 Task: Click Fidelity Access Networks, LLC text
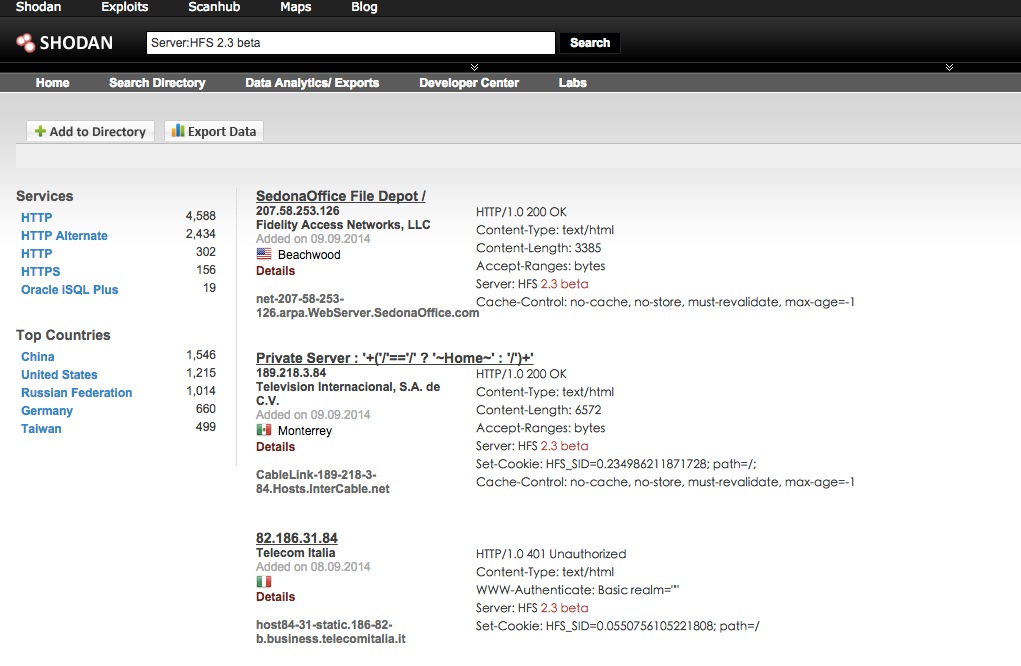coord(343,225)
